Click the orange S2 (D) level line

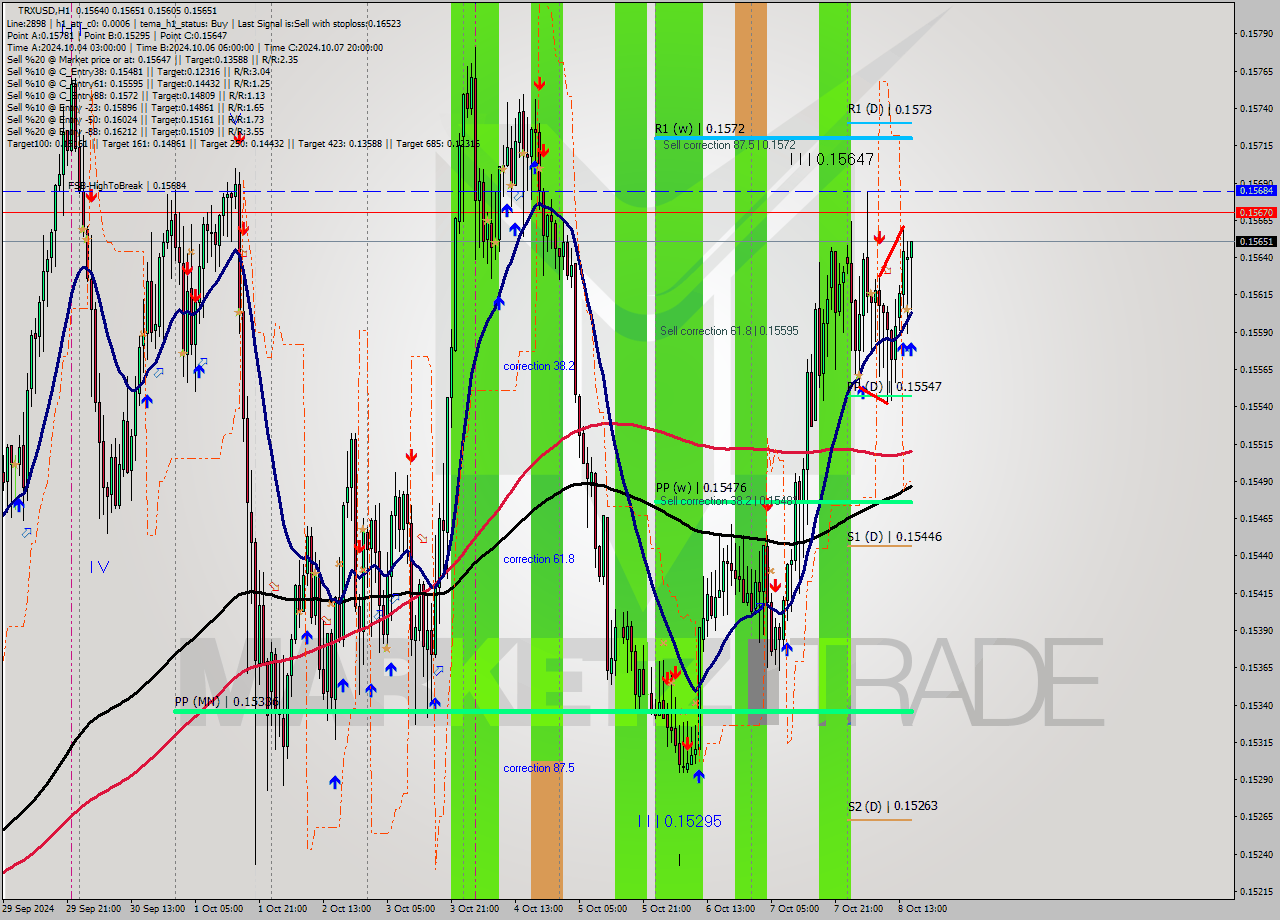[x=880, y=820]
